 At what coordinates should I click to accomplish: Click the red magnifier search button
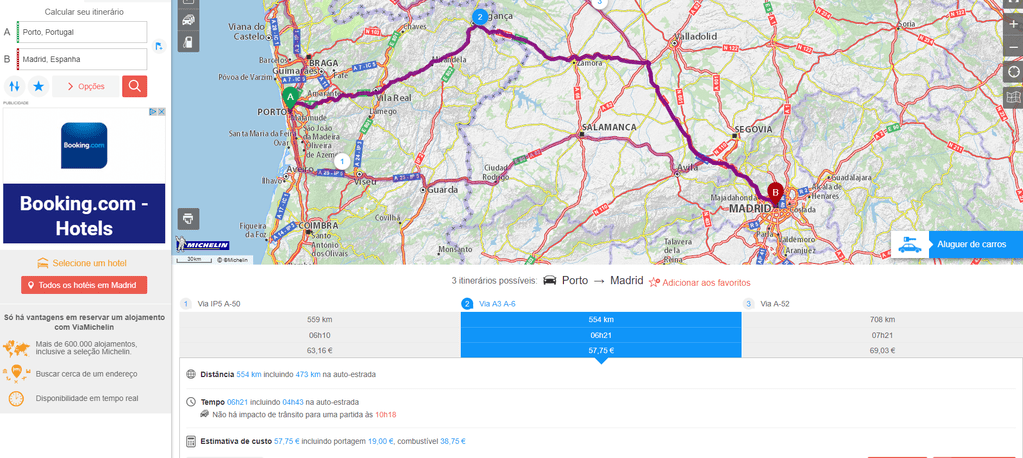[134, 86]
